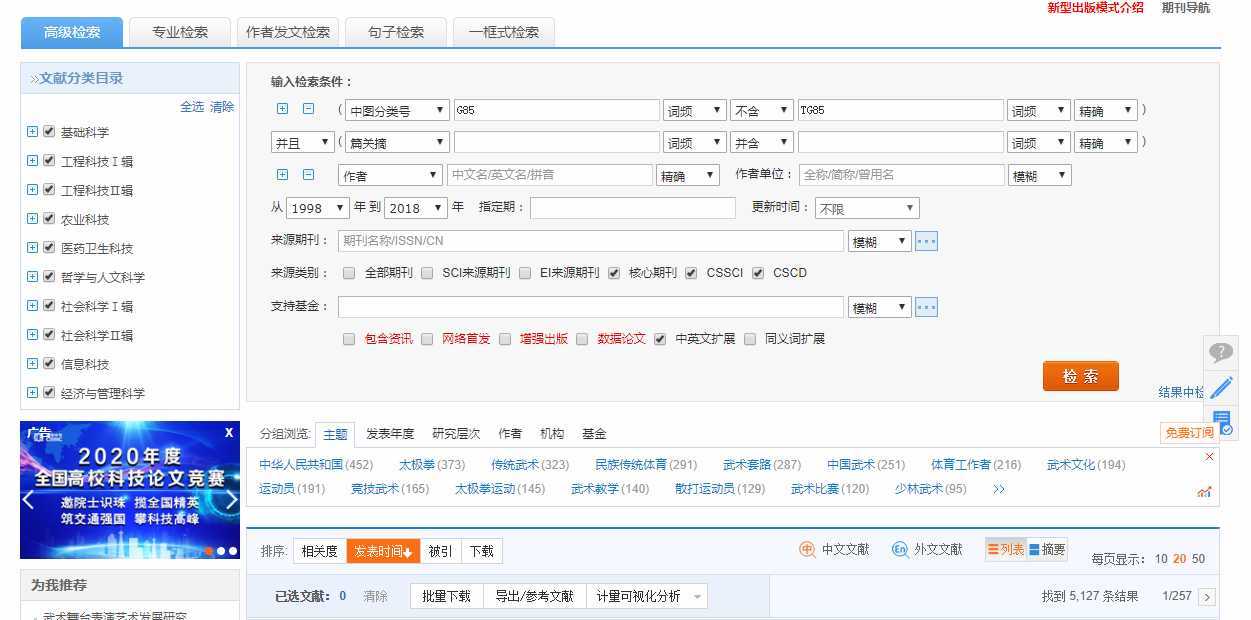Viewport: 1251px width, 620px height.
Task: Add an author row with plus icon beside 作者
Action: (x=282, y=174)
